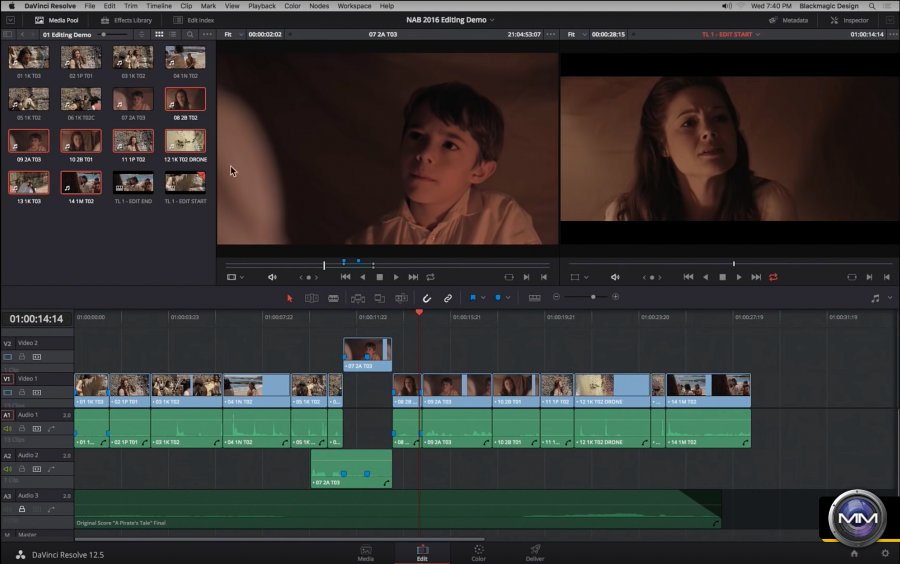The width and height of the screenshot is (900, 564).
Task: Open source viewer Fit zoom dropdown
Action: tap(233, 34)
